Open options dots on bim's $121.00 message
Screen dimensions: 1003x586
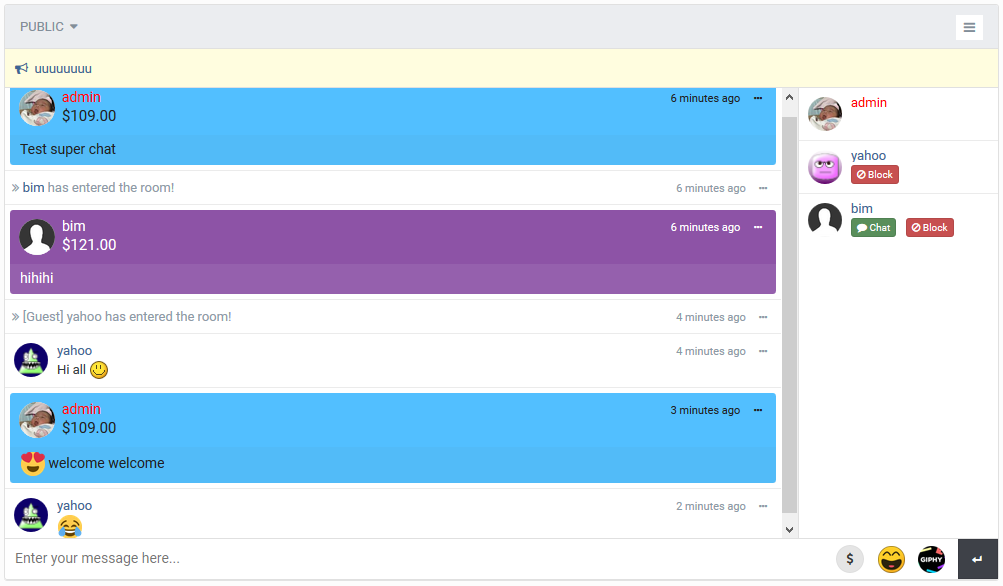[758, 227]
